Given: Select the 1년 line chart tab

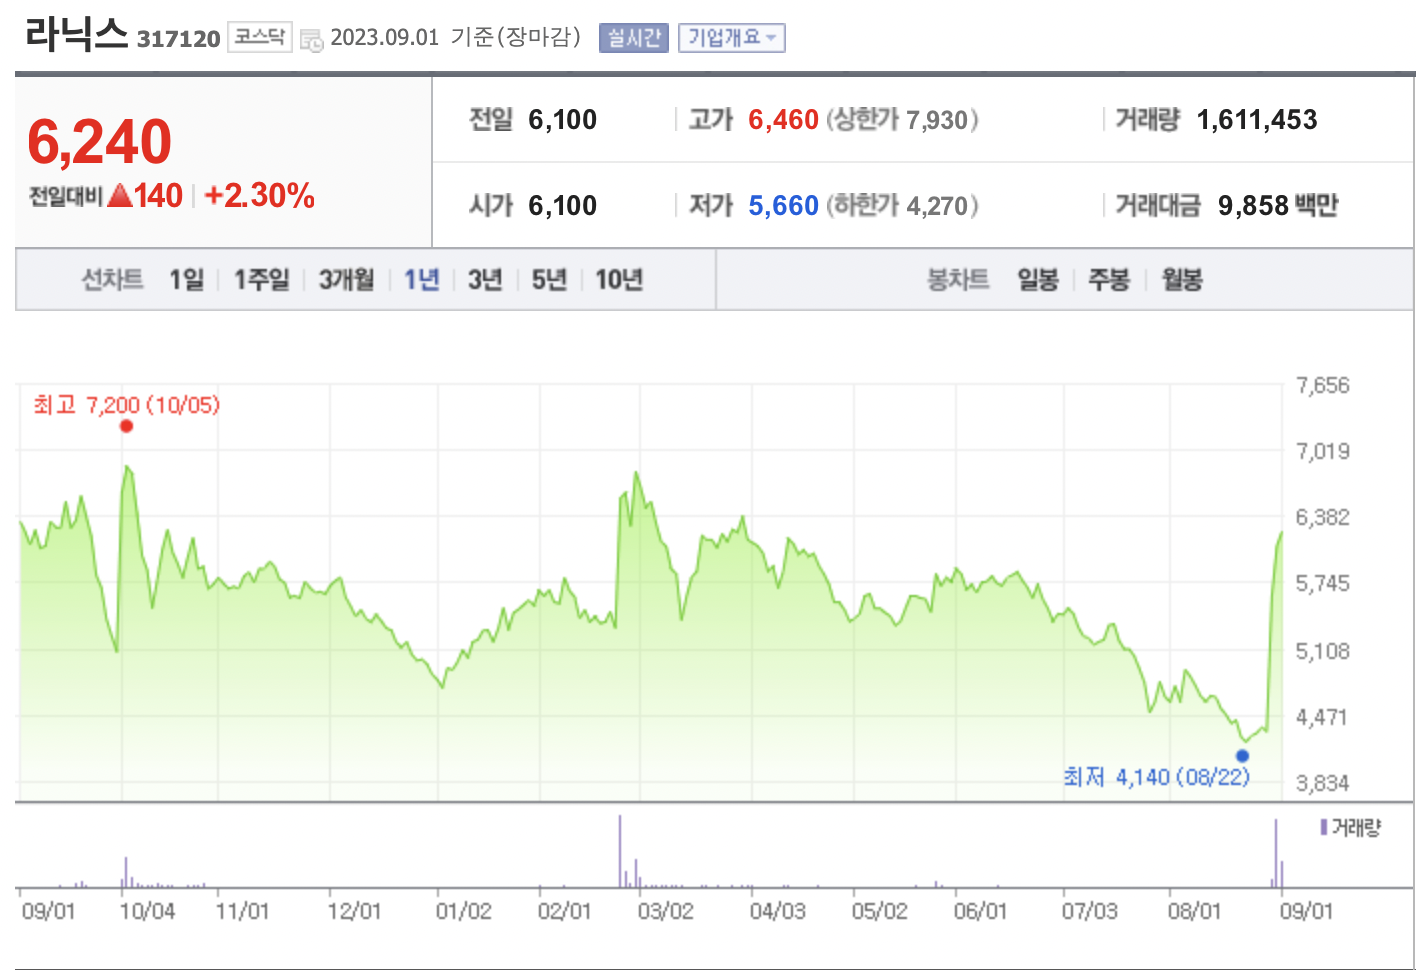Looking at the screenshot, I should click(x=421, y=279).
